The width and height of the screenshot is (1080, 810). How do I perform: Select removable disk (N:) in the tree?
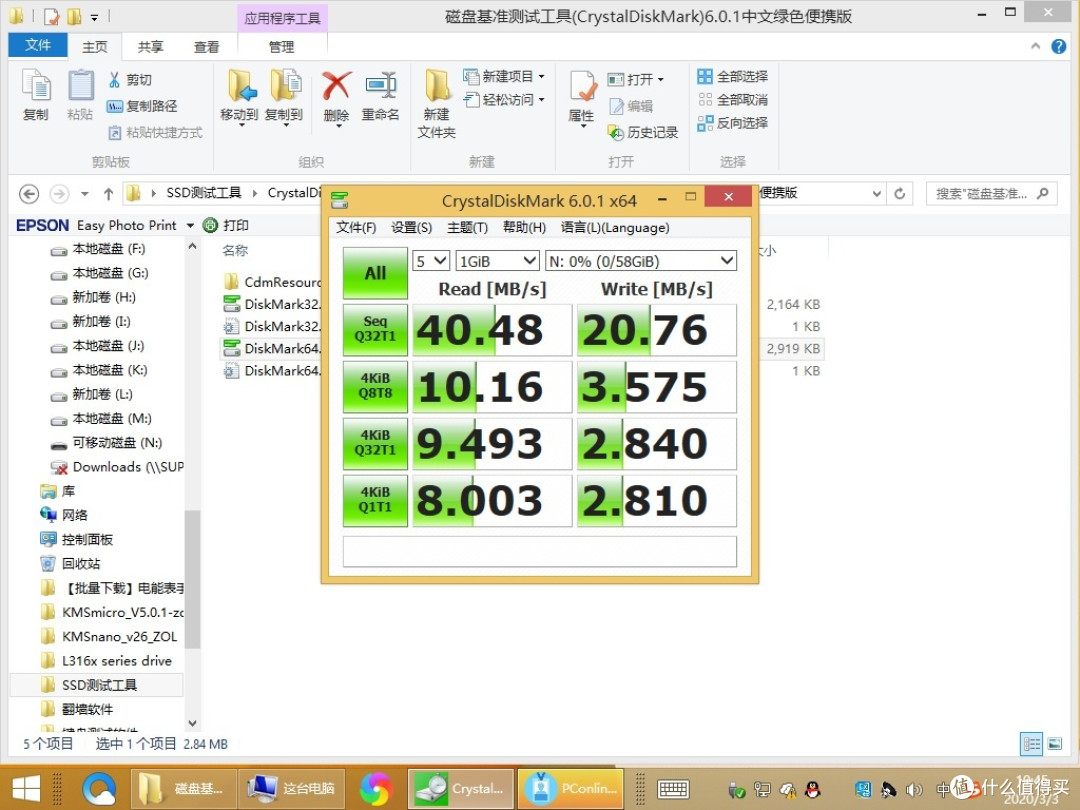tap(107, 443)
